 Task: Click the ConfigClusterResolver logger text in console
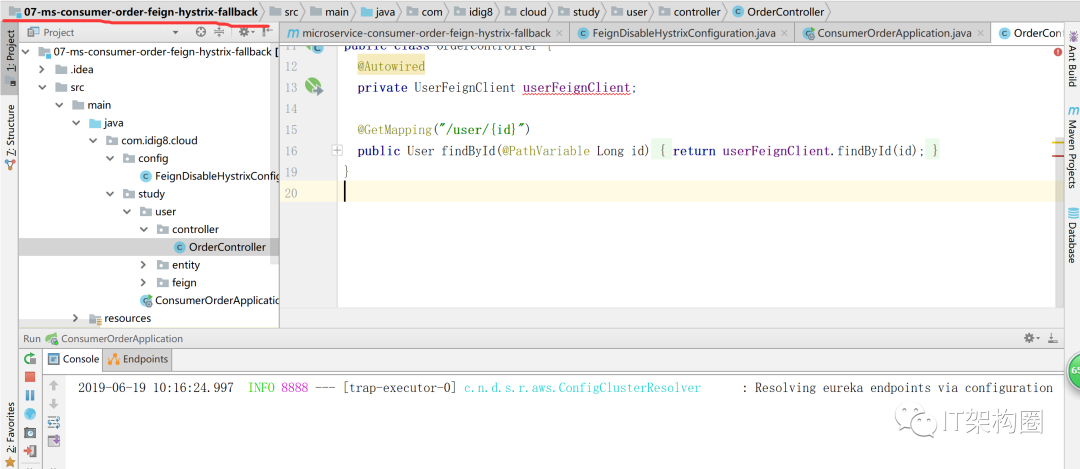pyautogui.click(x=582, y=388)
